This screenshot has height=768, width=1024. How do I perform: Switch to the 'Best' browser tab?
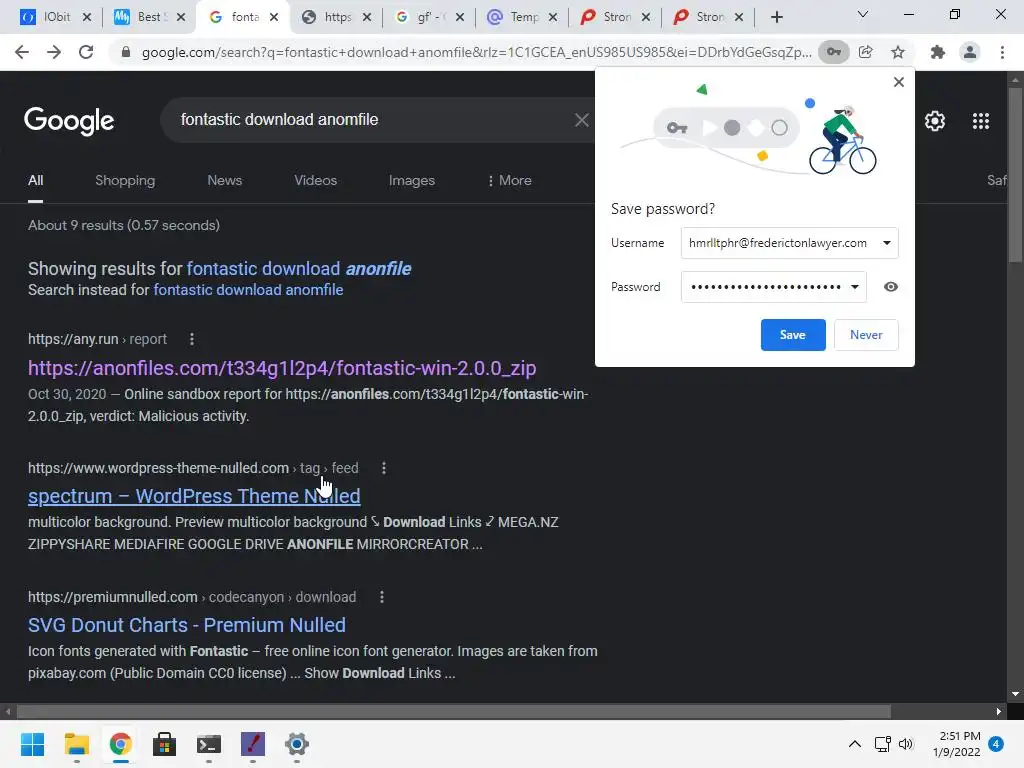pos(140,17)
